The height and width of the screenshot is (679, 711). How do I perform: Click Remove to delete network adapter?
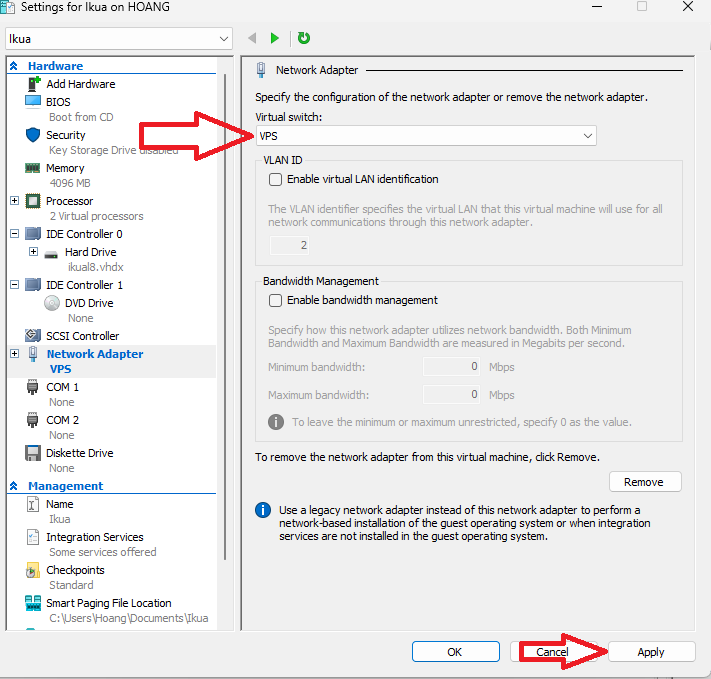point(645,482)
